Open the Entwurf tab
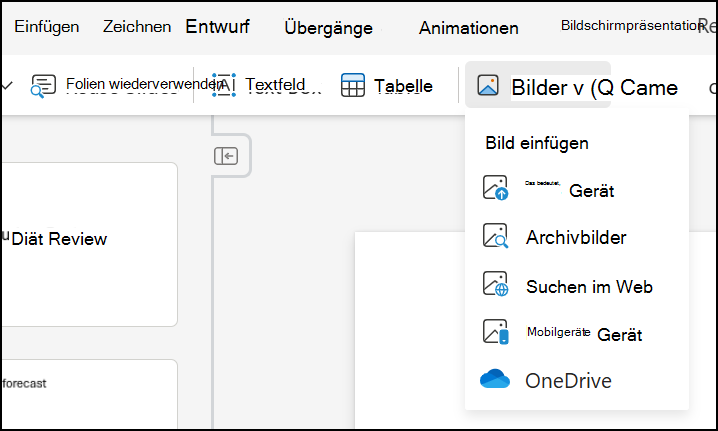Screen dimensions: 718x431 click(x=218, y=27)
